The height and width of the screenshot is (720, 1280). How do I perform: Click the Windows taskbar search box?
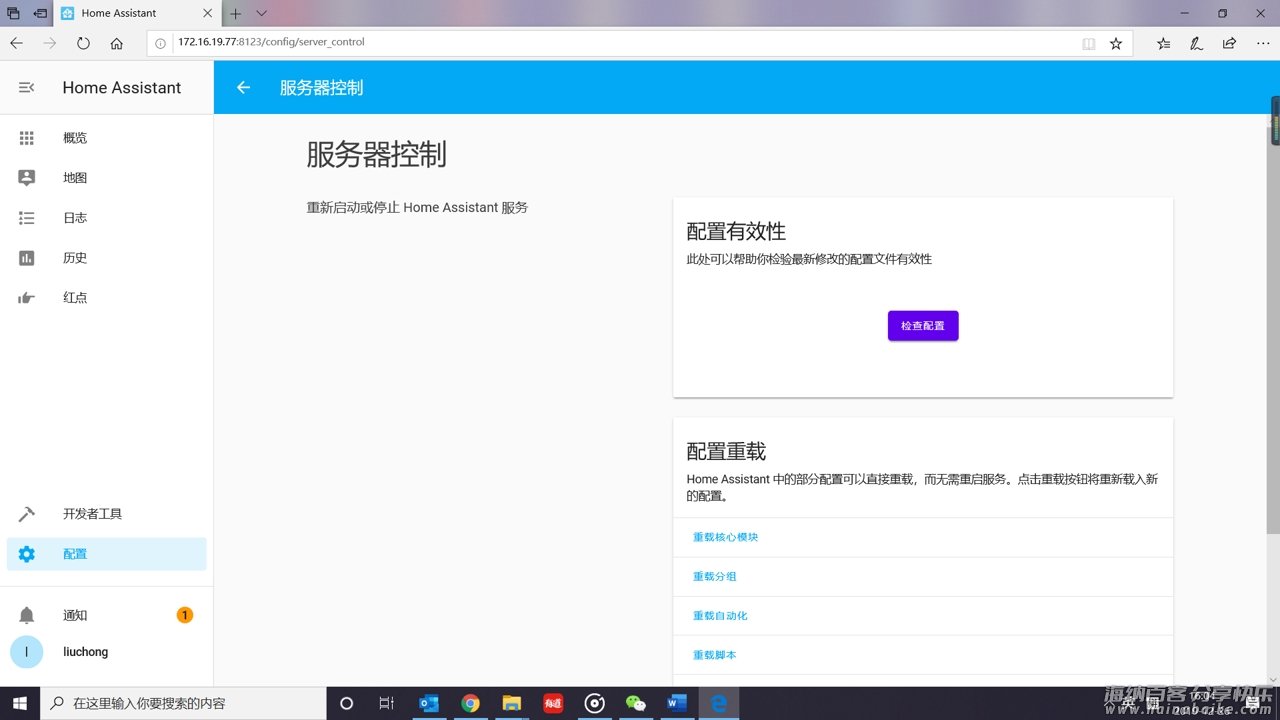point(180,703)
